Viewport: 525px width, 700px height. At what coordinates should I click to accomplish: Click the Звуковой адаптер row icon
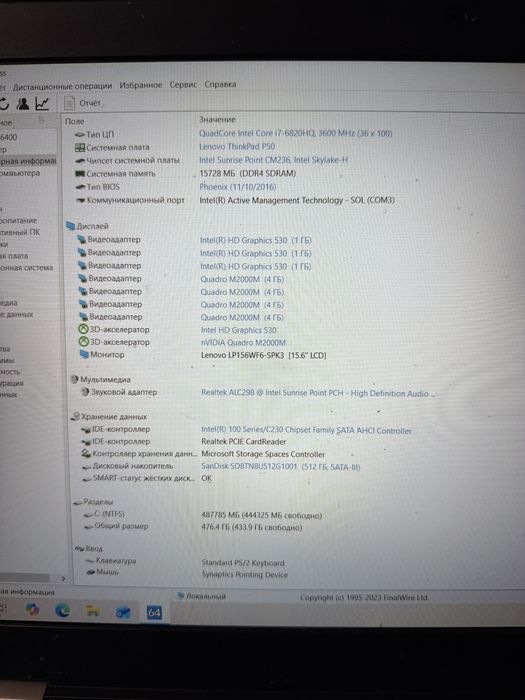(85, 392)
